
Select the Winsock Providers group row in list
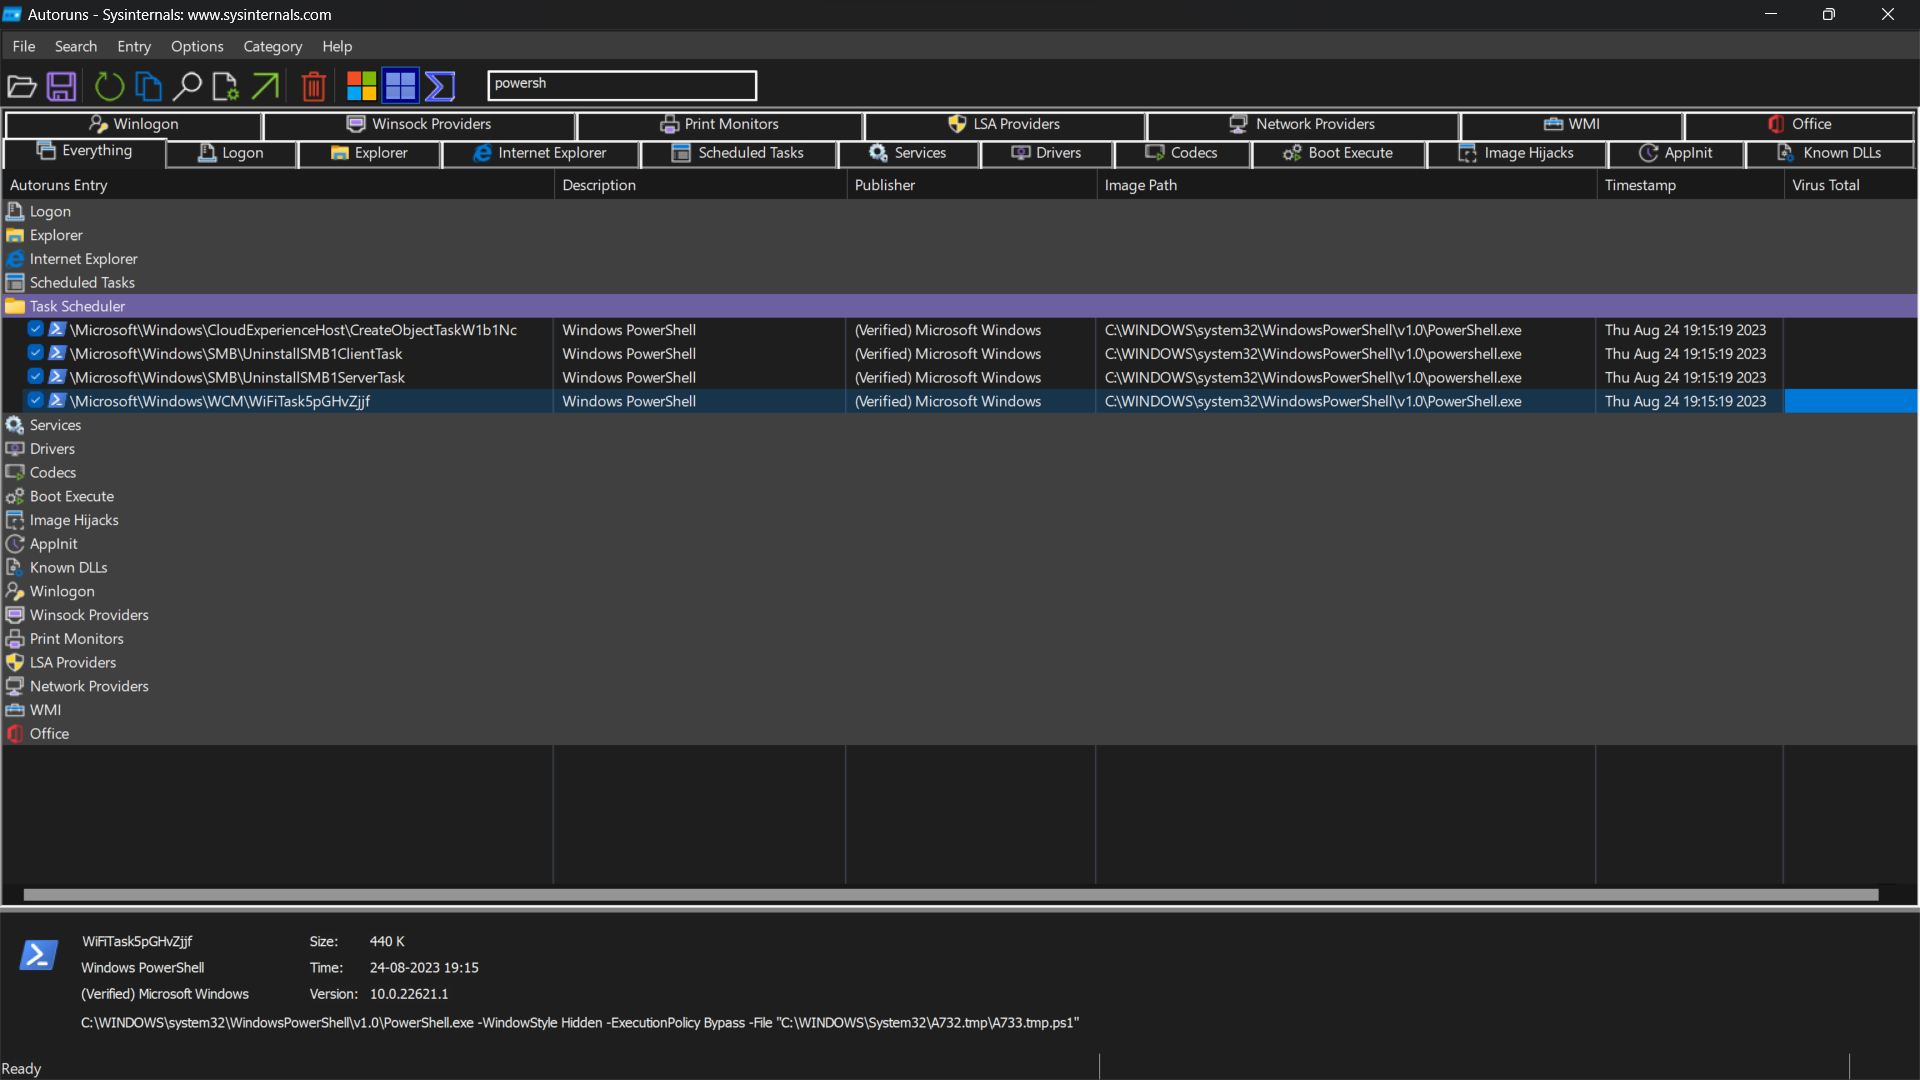pos(960,615)
